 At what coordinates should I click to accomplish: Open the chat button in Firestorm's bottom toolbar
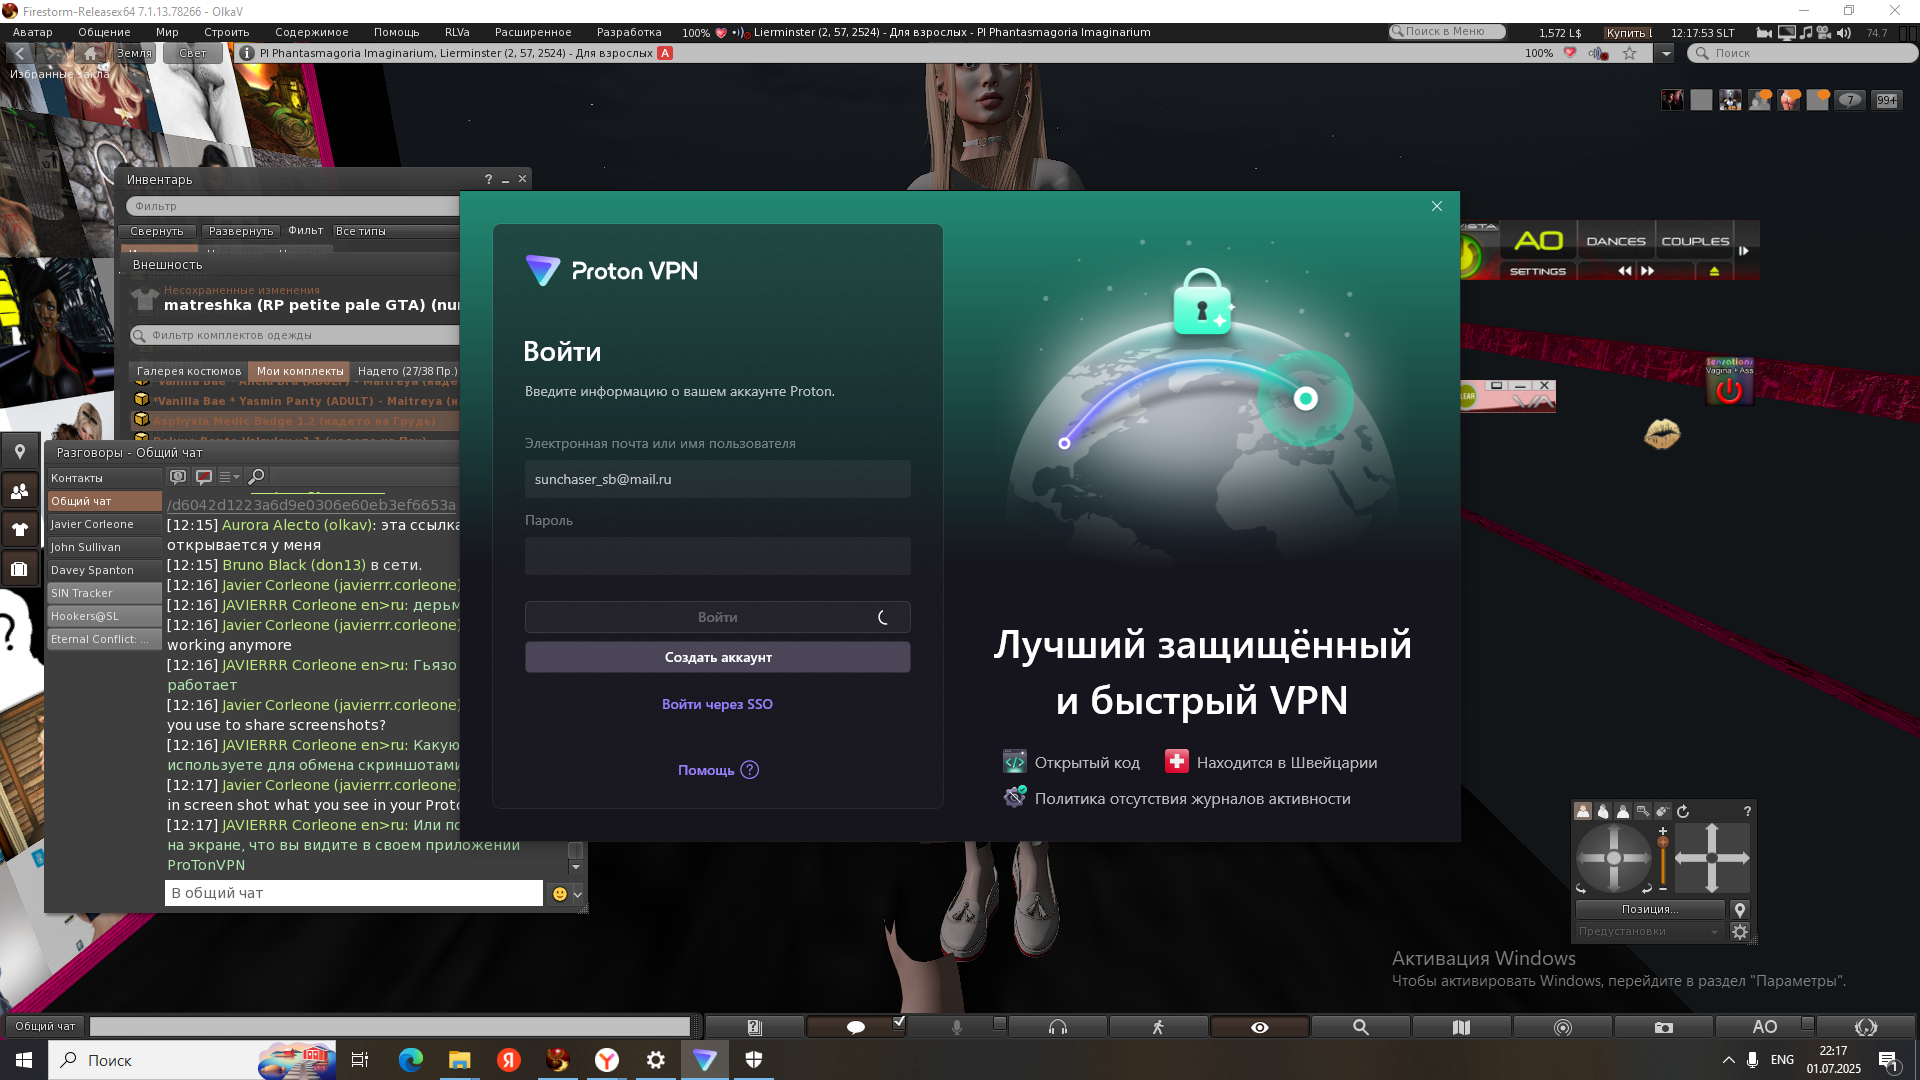[855, 1027]
